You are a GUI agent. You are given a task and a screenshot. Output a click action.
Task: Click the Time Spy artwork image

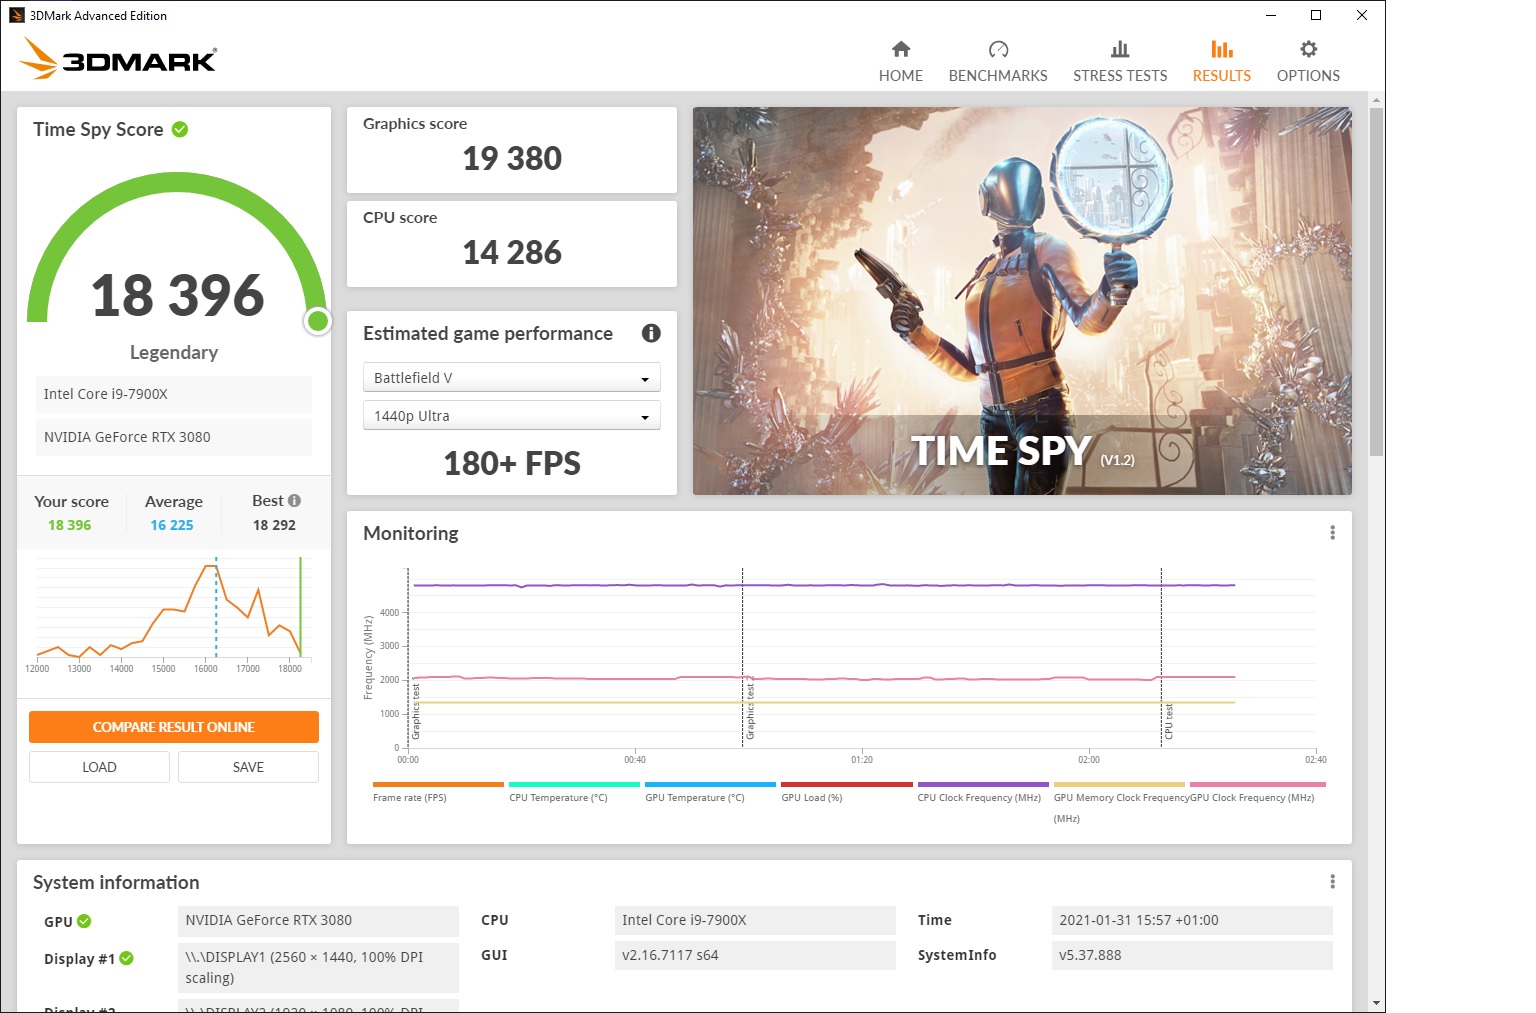(x=1022, y=301)
